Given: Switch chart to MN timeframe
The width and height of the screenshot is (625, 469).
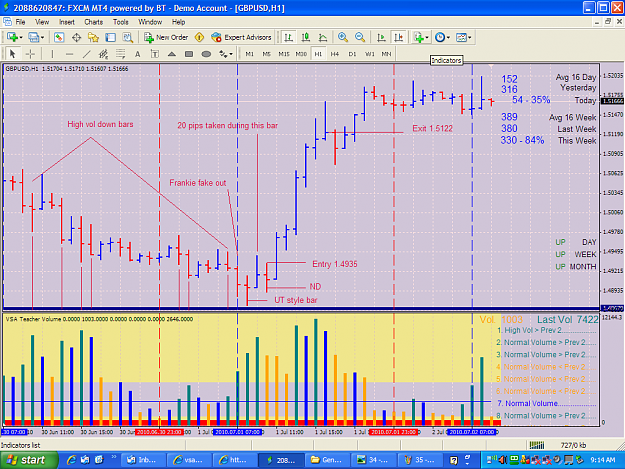Looking at the screenshot, I should pyautogui.click(x=386, y=54).
